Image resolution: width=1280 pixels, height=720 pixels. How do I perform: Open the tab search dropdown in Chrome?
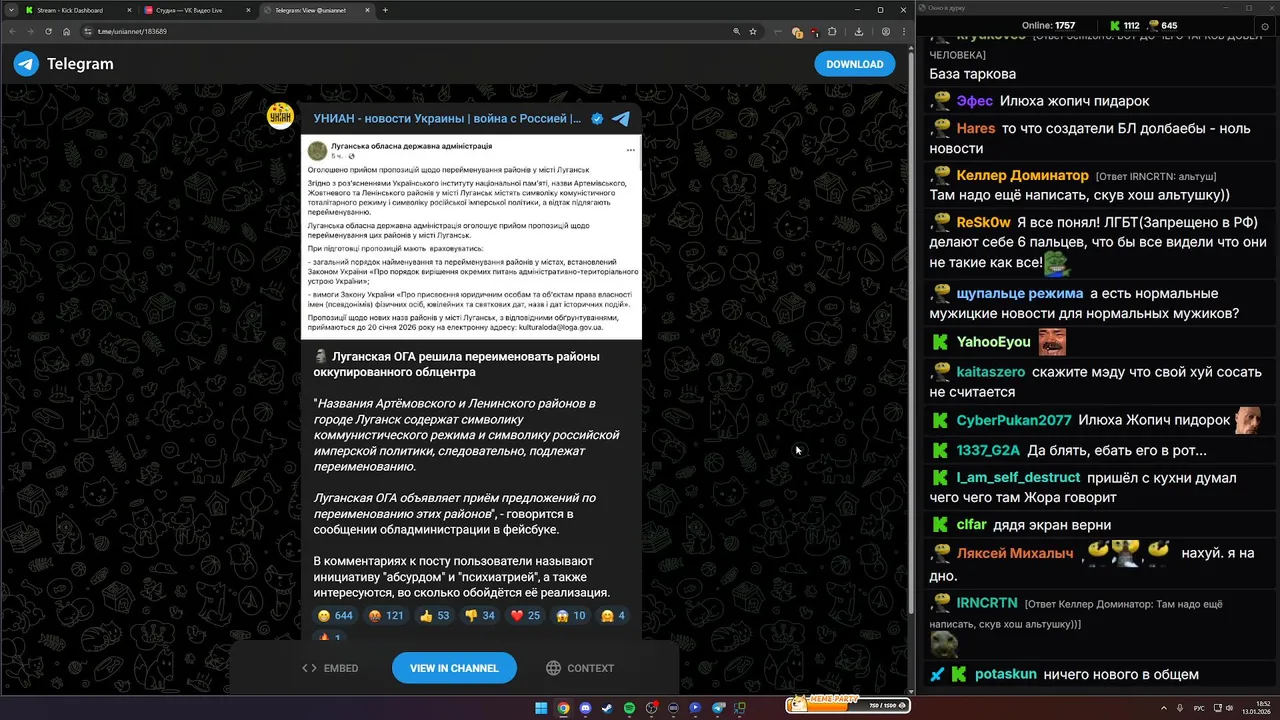(11, 10)
